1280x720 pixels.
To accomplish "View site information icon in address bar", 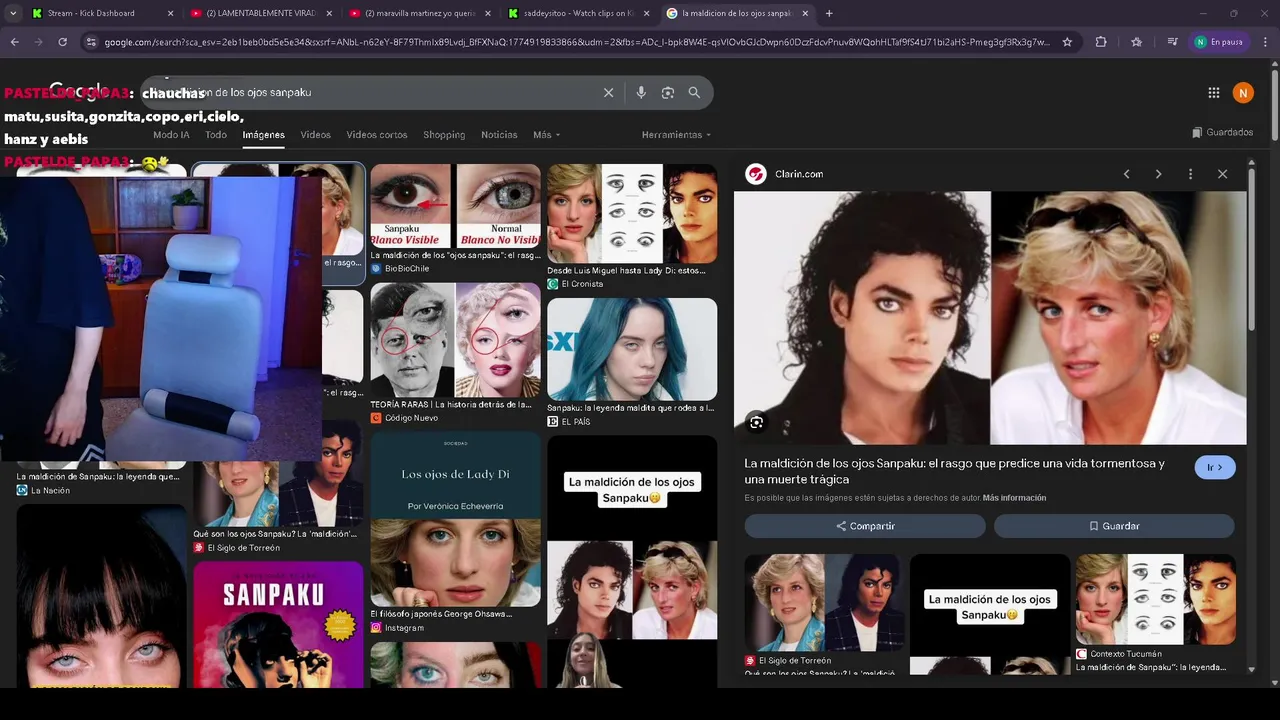I will pyautogui.click(x=91, y=42).
